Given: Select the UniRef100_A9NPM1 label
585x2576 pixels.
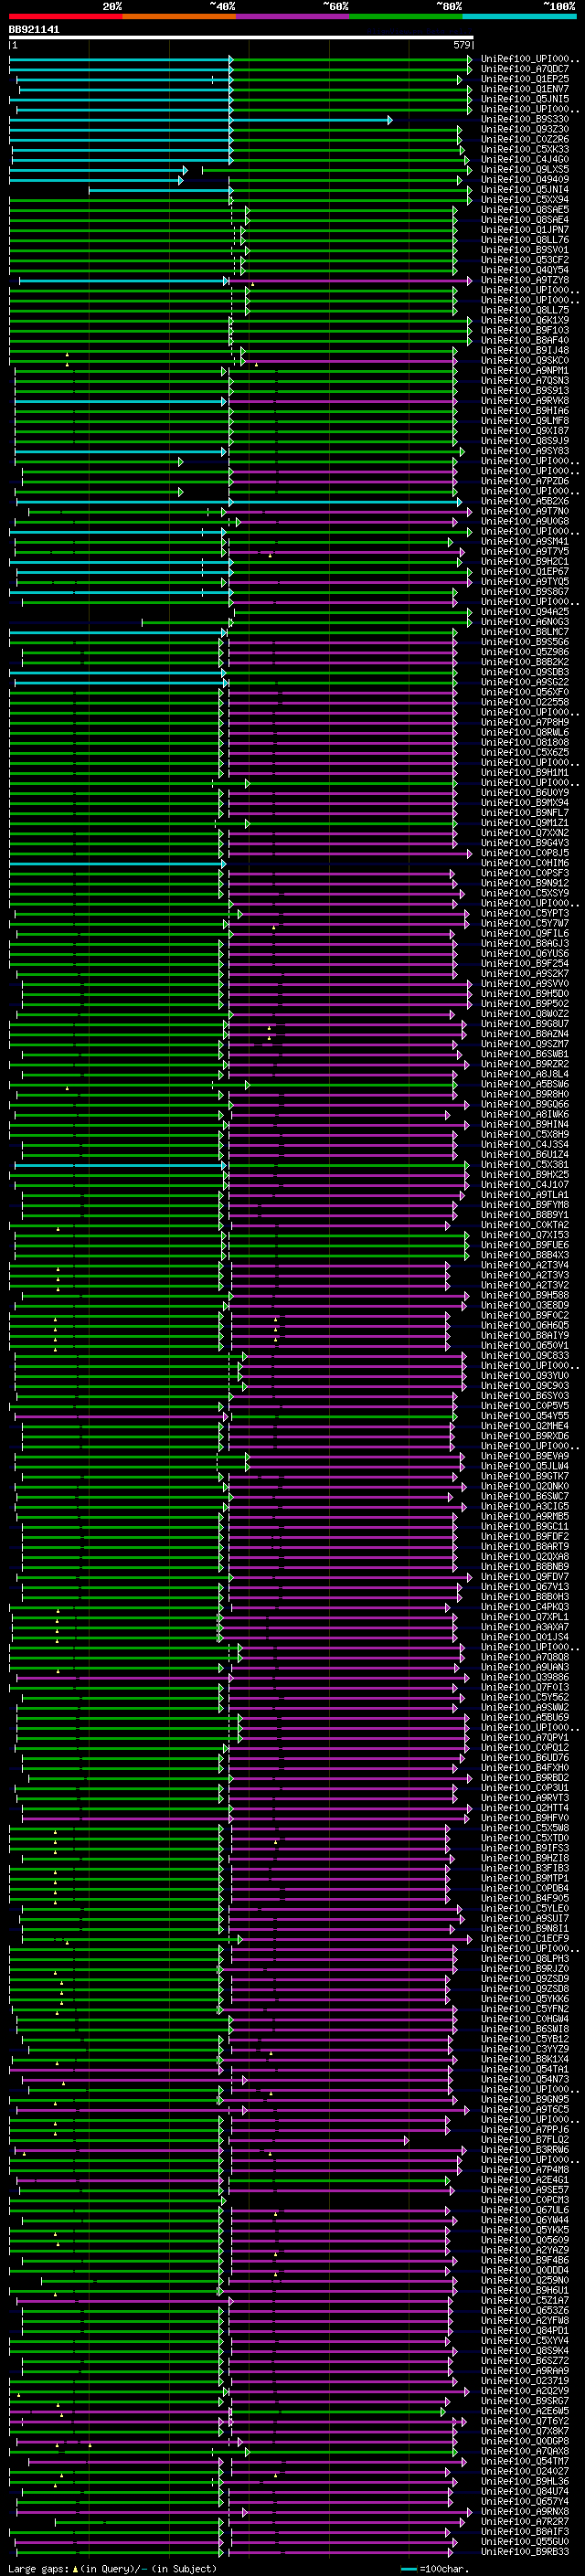Looking at the screenshot, I should (525, 371).
